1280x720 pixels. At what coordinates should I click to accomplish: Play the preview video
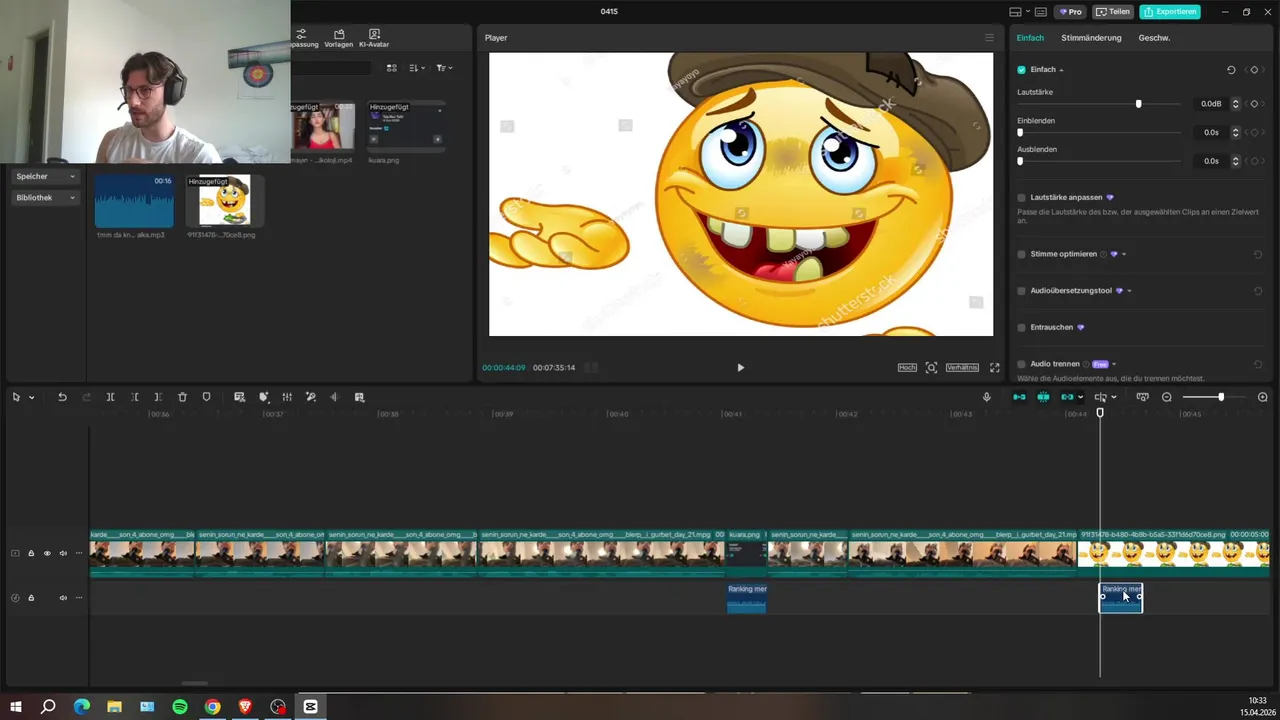coord(740,368)
